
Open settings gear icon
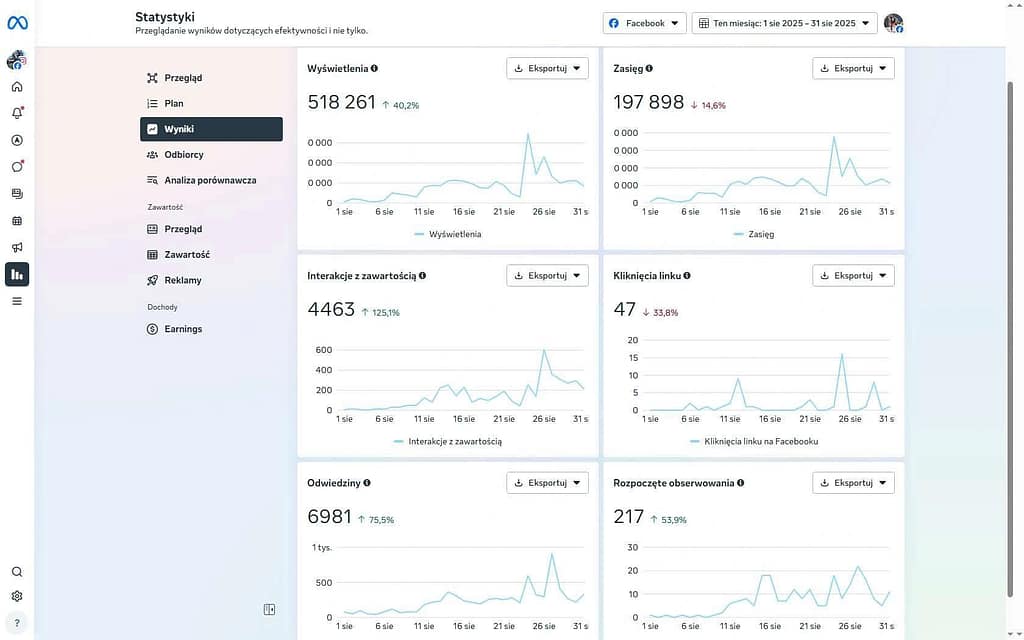point(17,597)
